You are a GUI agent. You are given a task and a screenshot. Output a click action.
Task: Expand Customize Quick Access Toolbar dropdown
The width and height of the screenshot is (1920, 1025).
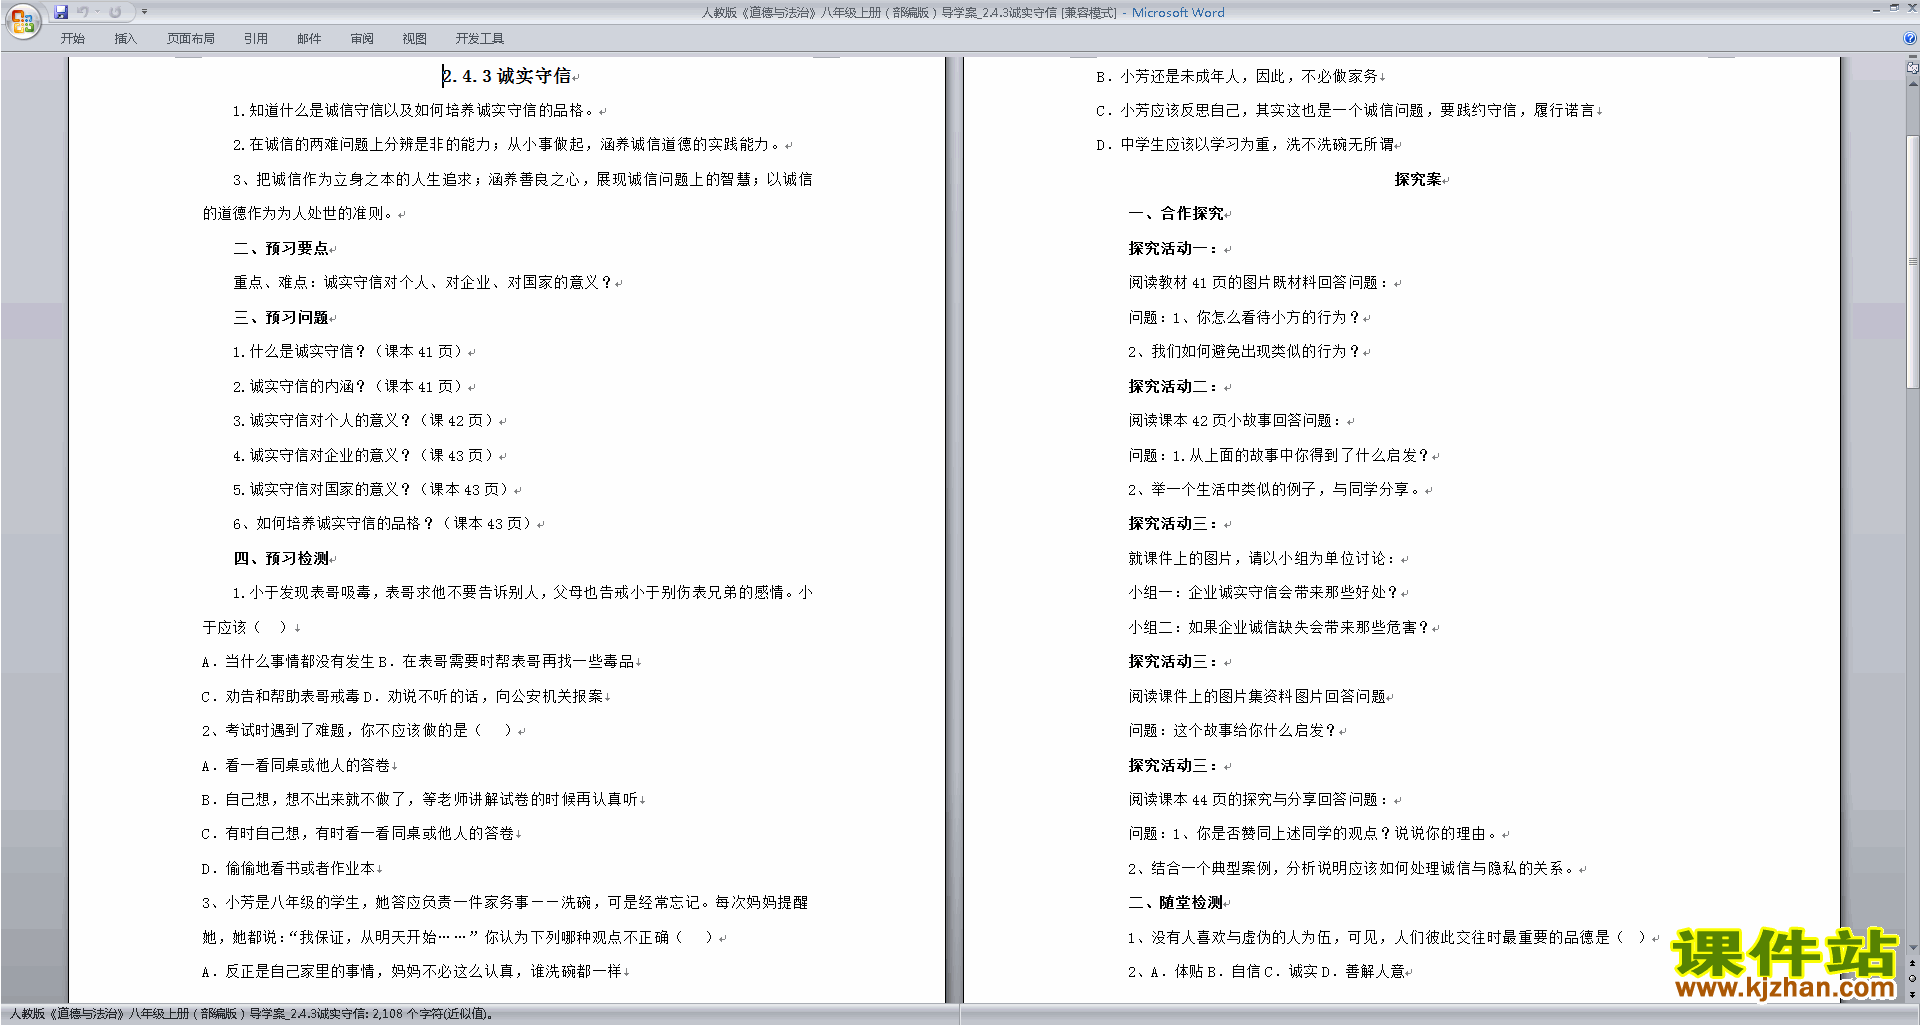coord(144,12)
